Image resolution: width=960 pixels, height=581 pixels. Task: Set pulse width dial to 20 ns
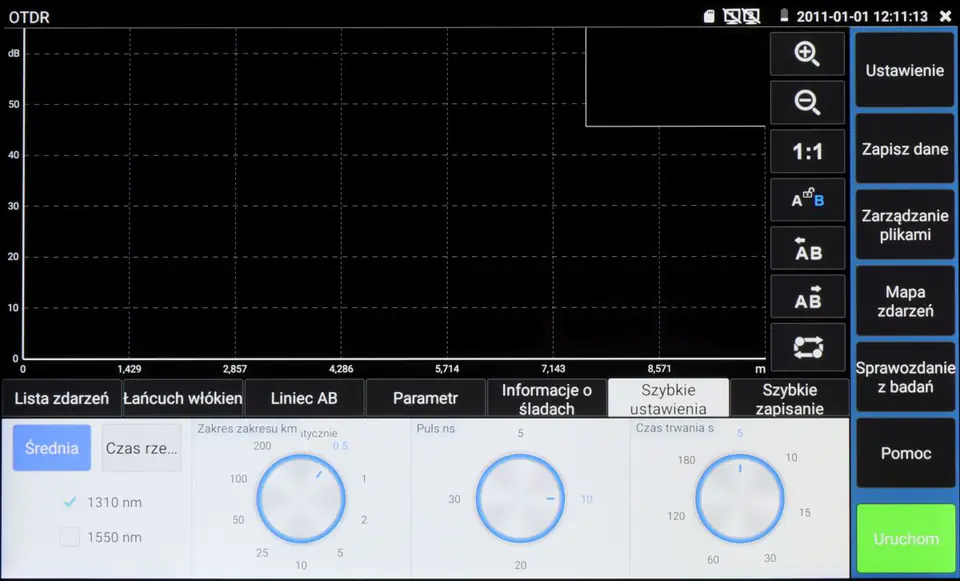tap(520, 565)
